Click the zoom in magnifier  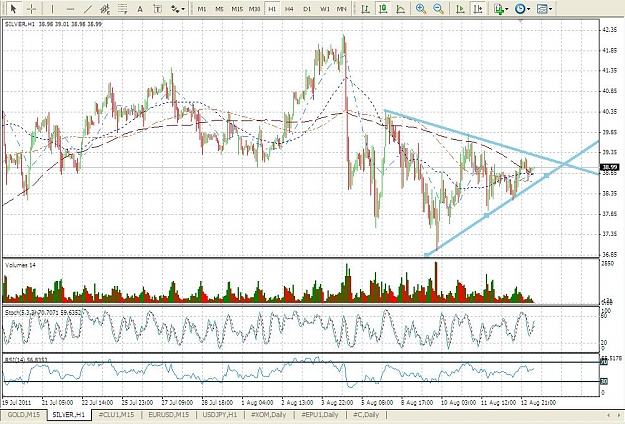click(421, 9)
